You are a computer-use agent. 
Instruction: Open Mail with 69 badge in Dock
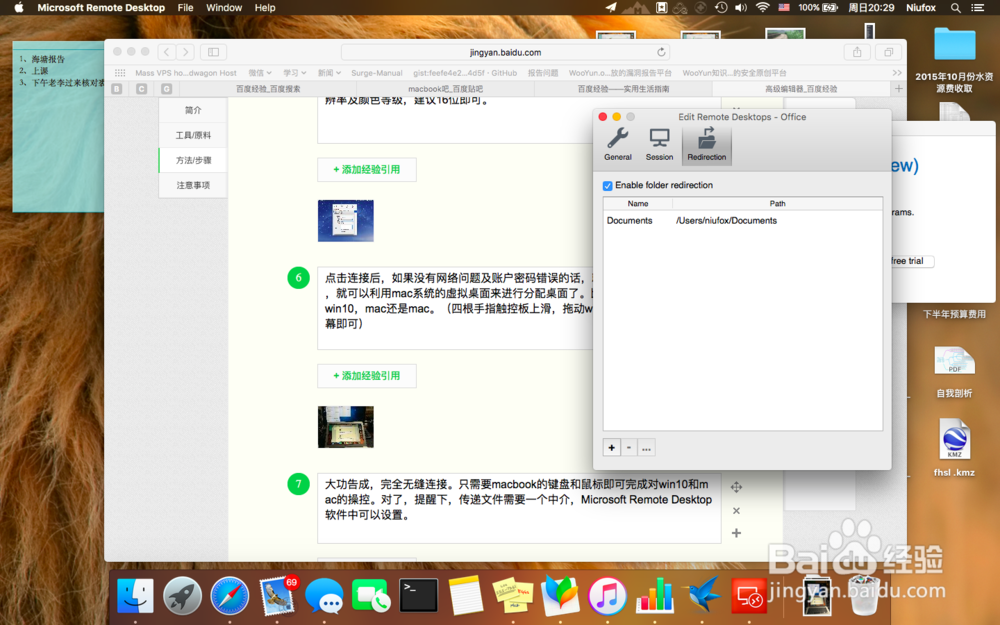coord(277,596)
